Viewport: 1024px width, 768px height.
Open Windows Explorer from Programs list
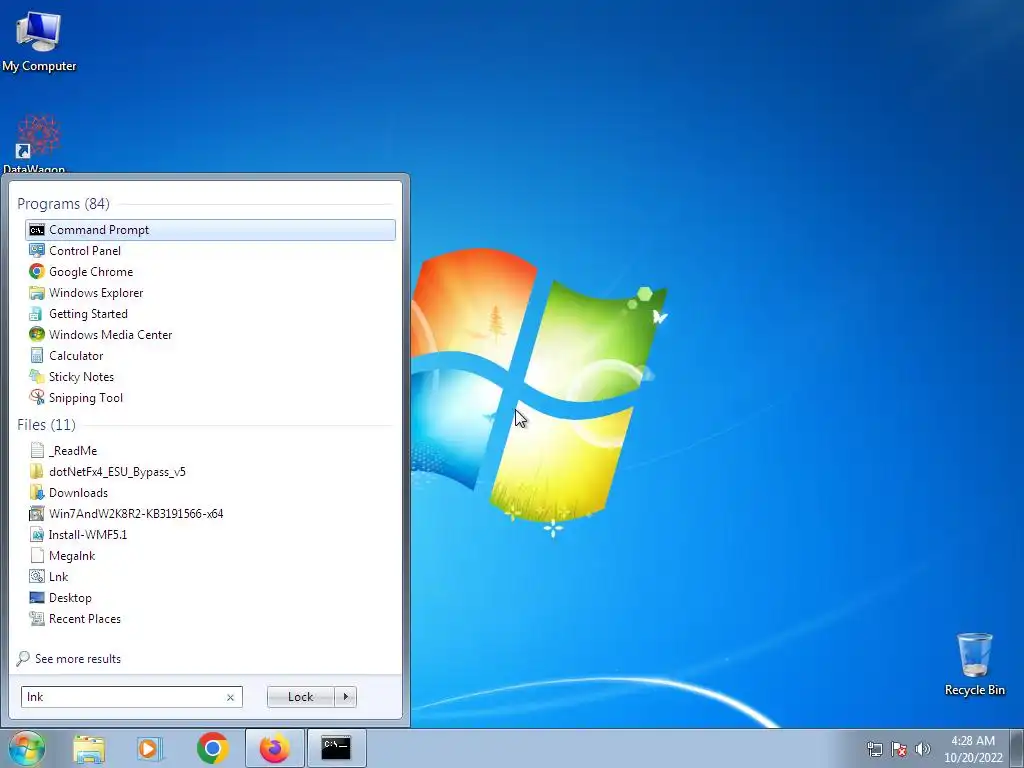pyautogui.click(x=210, y=293)
